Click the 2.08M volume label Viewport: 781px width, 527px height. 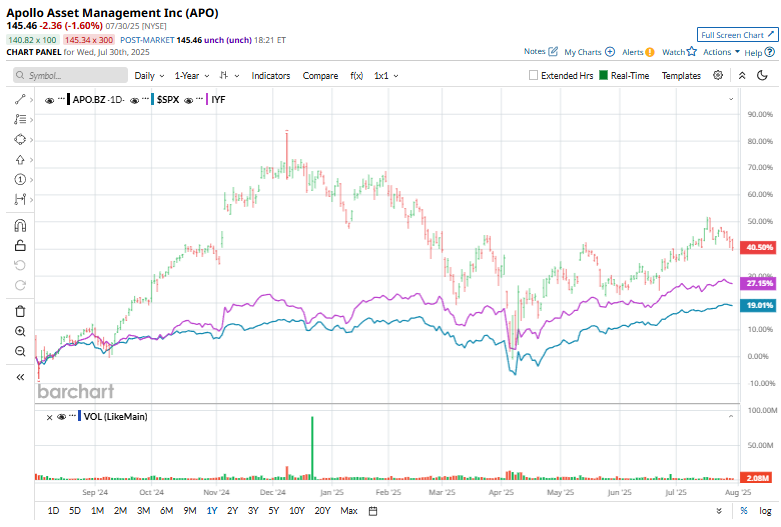758,478
